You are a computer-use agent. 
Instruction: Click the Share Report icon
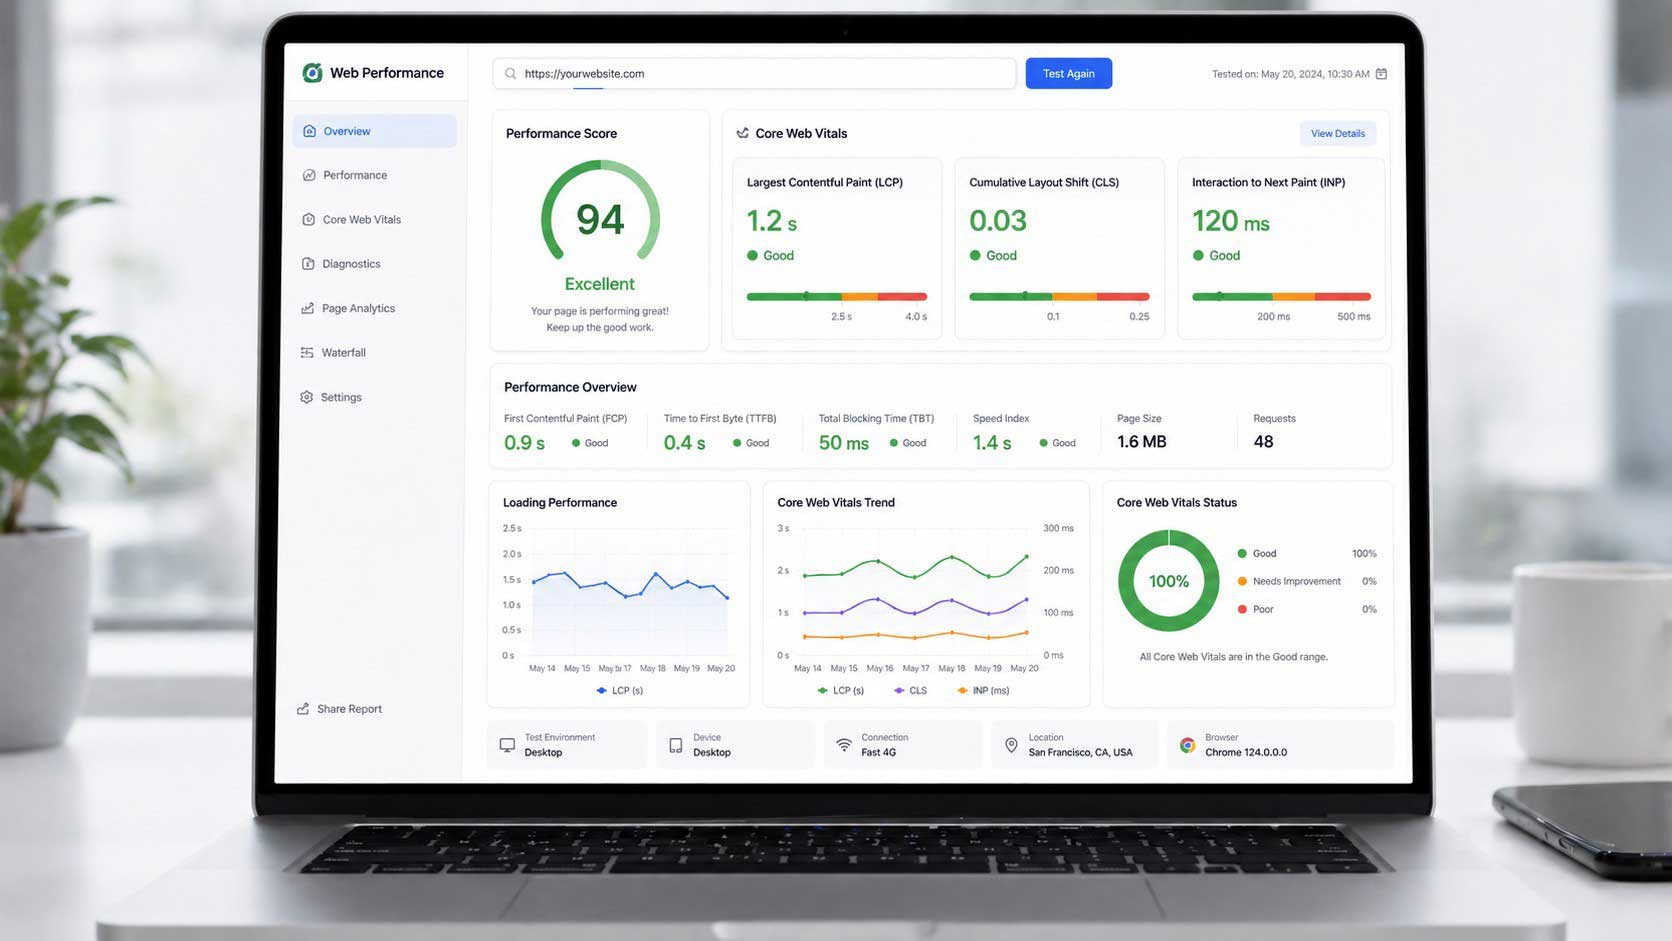303,709
